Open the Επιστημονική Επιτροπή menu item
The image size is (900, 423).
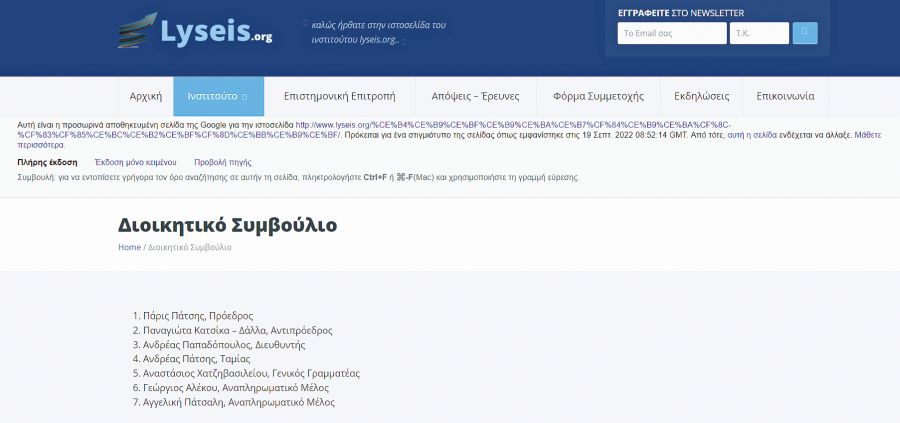click(340, 97)
